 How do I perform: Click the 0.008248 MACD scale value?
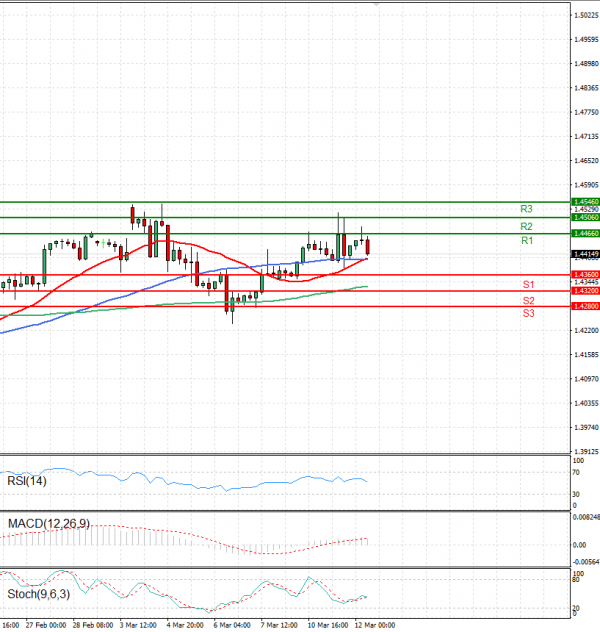pyautogui.click(x=586, y=517)
